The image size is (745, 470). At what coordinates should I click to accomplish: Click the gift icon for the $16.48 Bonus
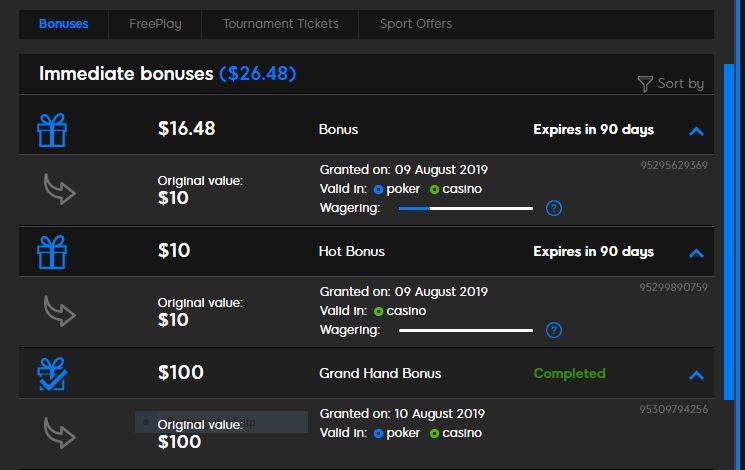52,130
